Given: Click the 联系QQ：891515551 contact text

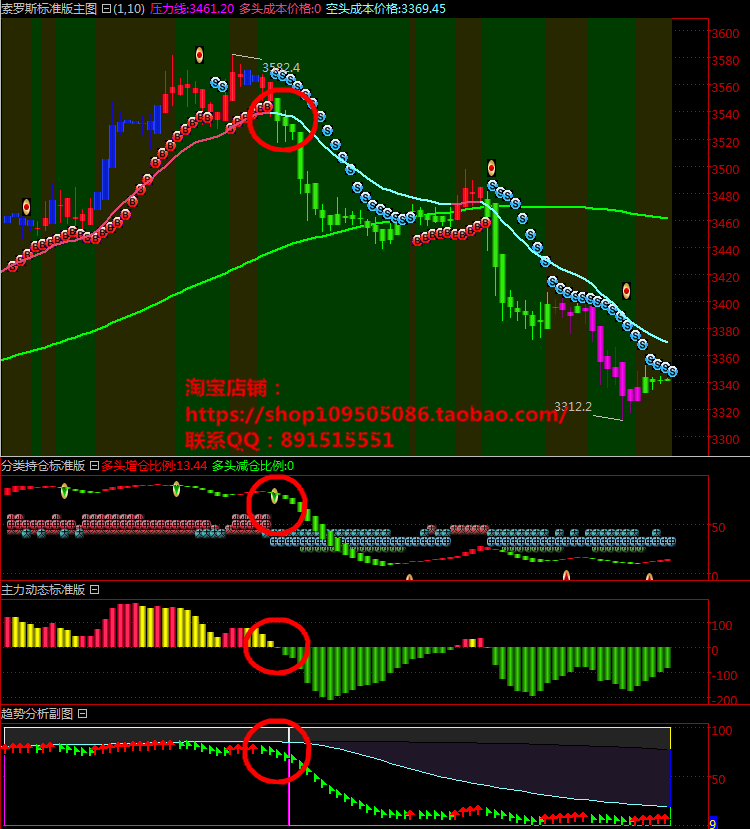Looking at the screenshot, I should tap(289, 440).
